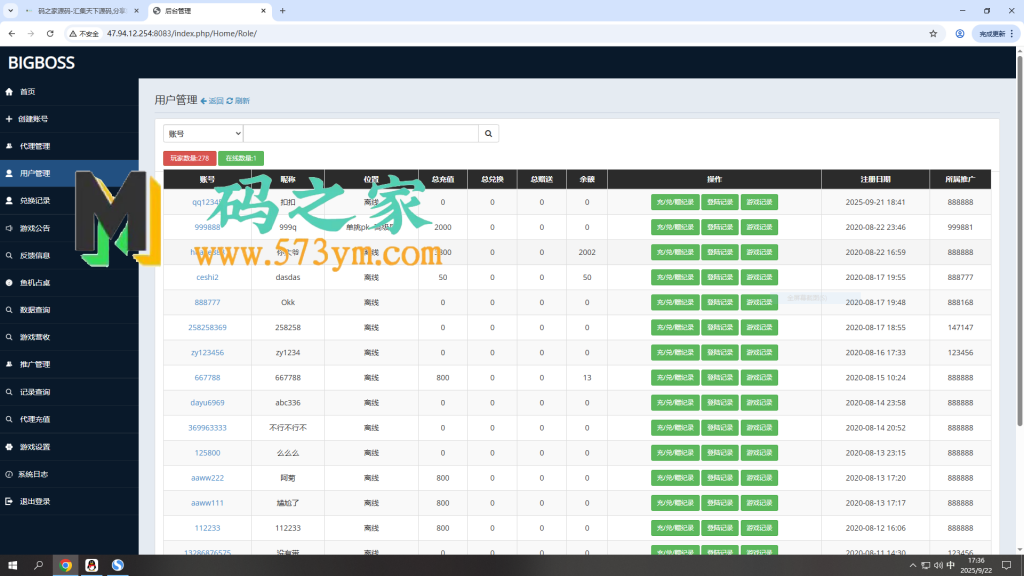Click the green 在线数量:1 badge

point(241,158)
